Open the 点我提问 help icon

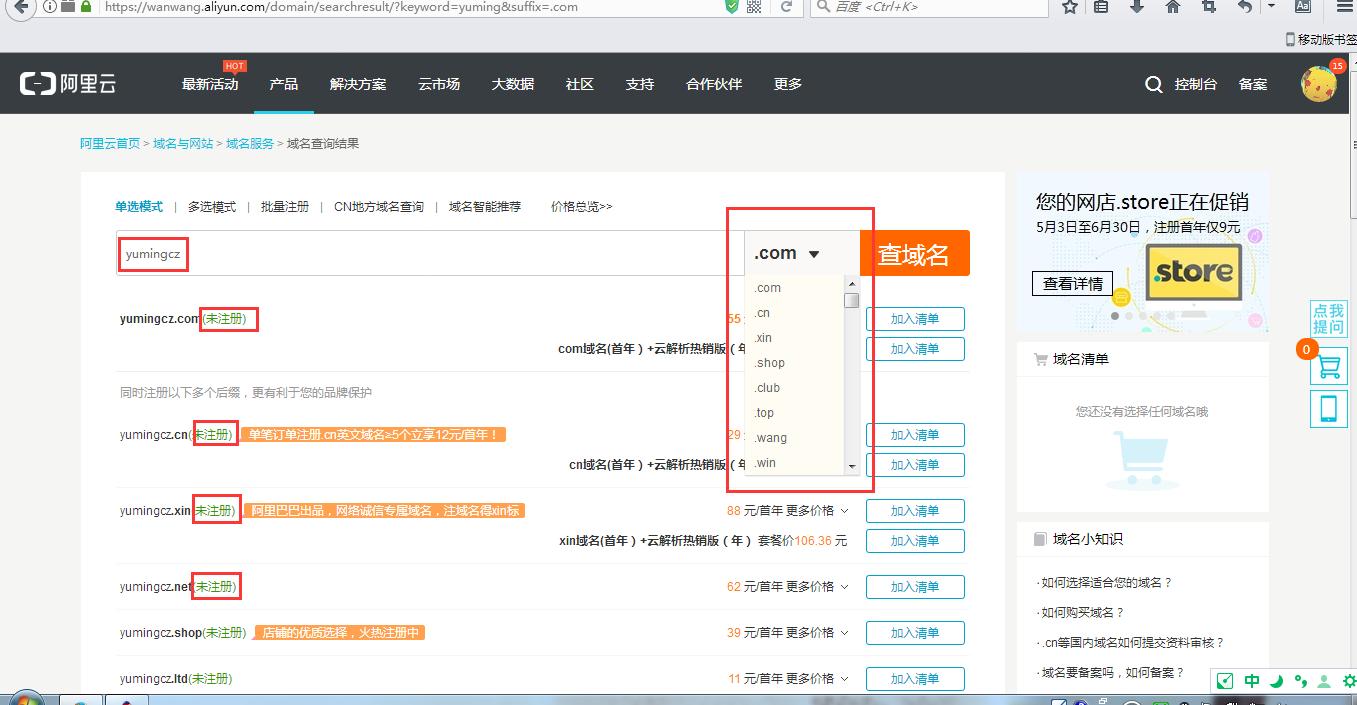point(1328,318)
